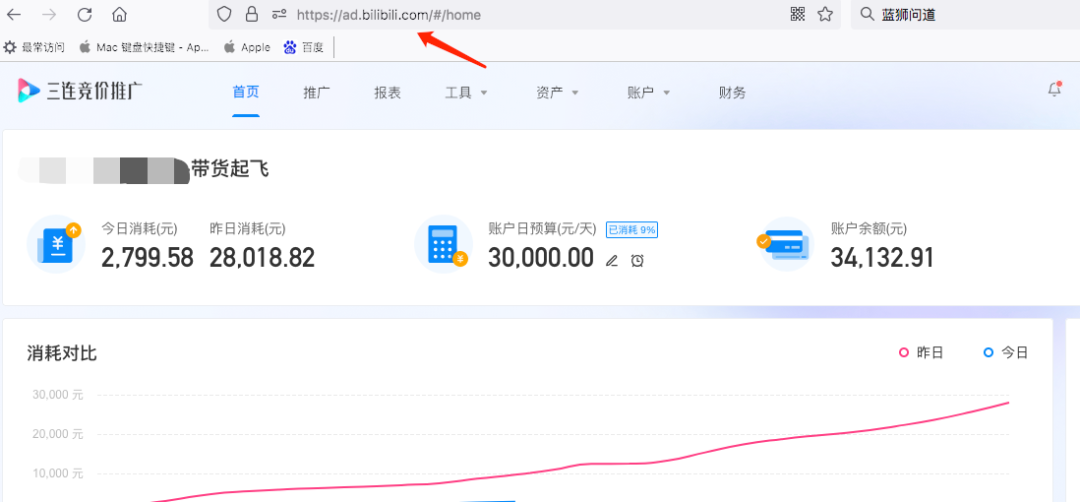This screenshot has width=1080, height=502.
Task: Click the account balance 34,132.91
Action: [882, 258]
